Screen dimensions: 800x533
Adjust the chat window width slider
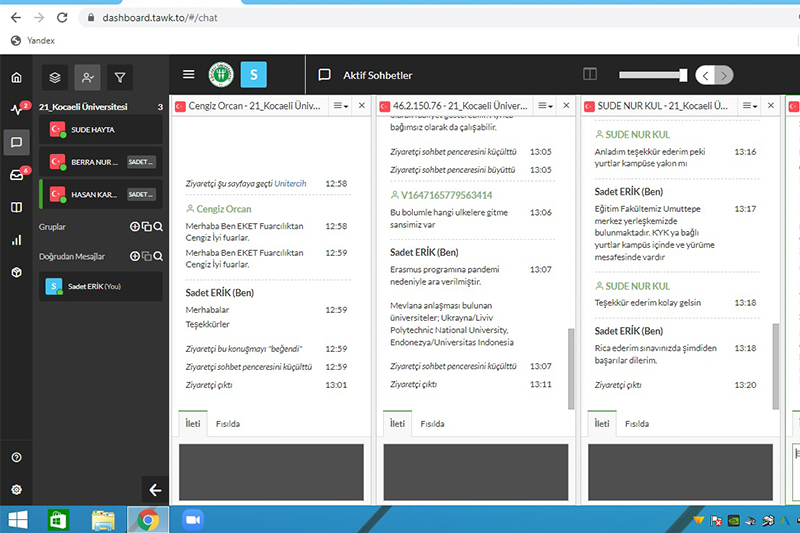[x=683, y=75]
